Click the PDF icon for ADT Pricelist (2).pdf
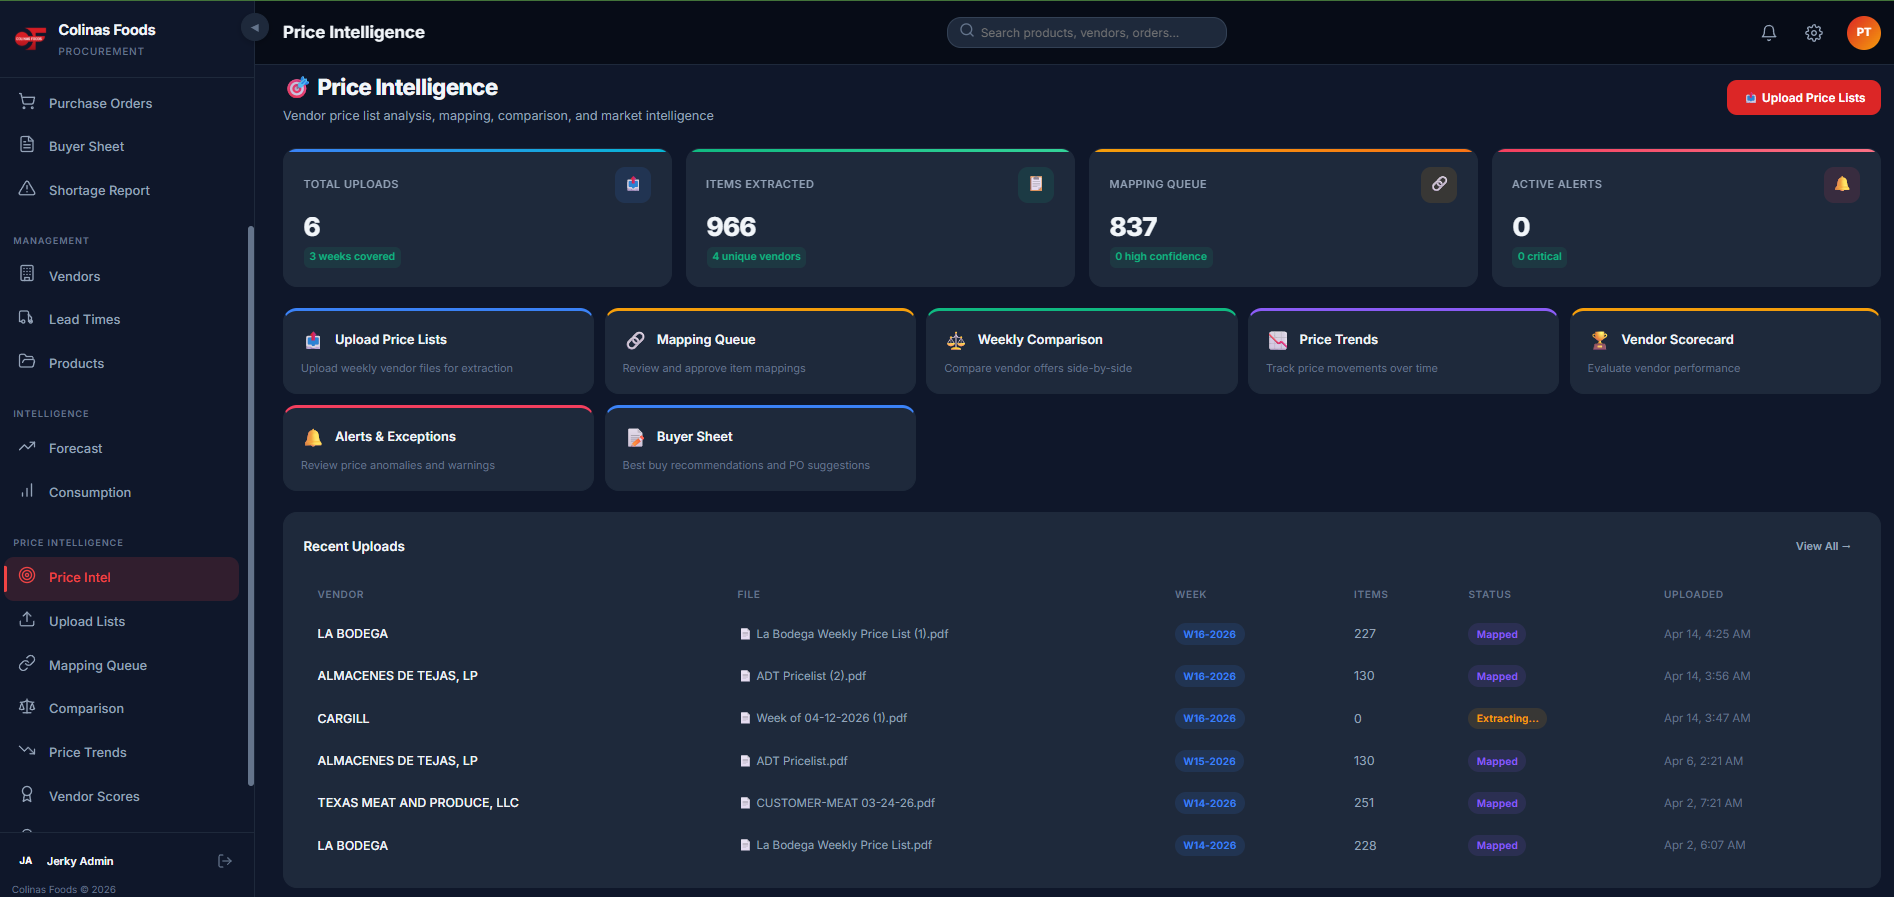This screenshot has height=897, width=1894. click(x=745, y=676)
